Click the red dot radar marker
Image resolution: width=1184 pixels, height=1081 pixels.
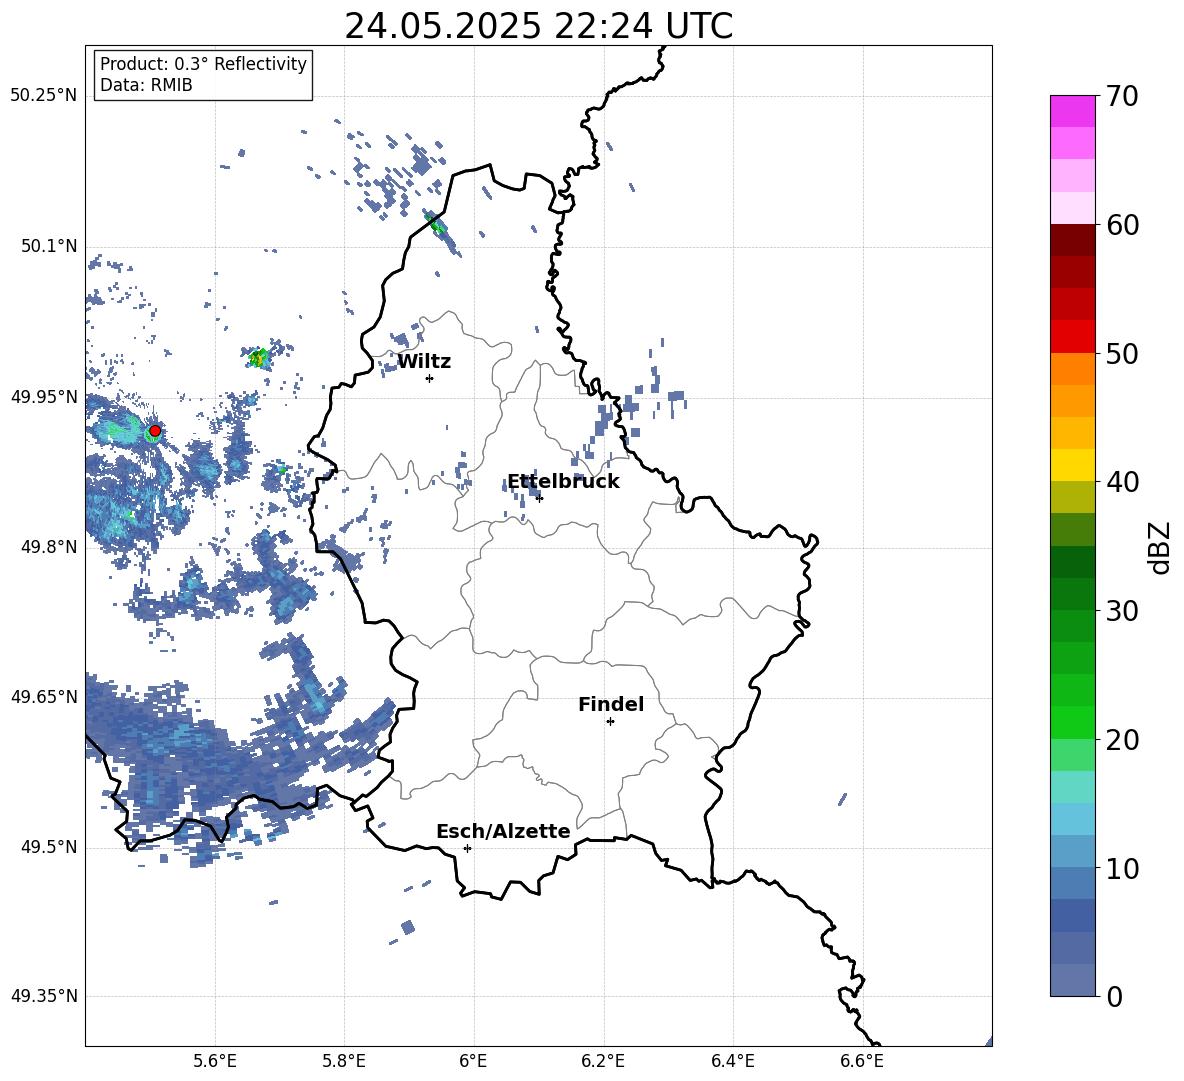coord(155,431)
